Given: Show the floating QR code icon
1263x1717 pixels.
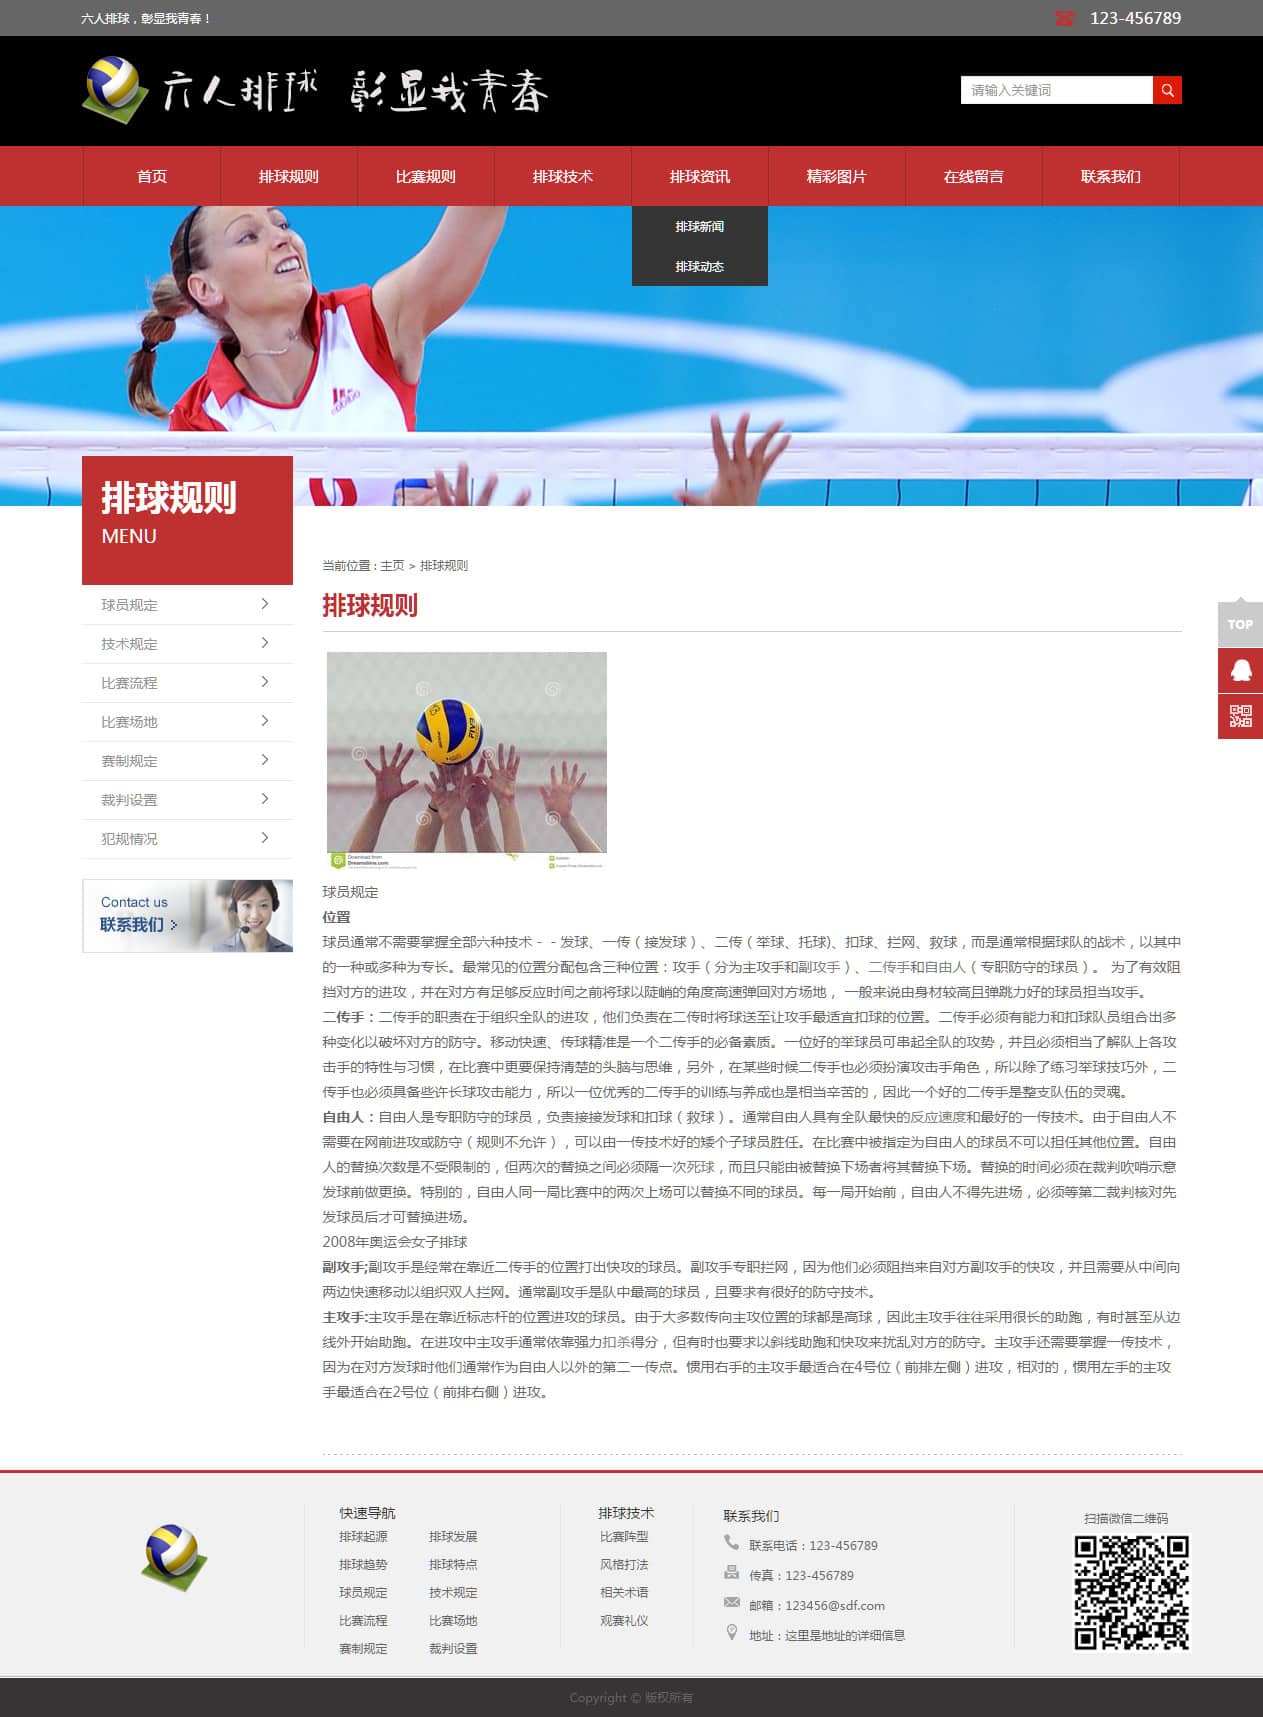Looking at the screenshot, I should (x=1240, y=716).
